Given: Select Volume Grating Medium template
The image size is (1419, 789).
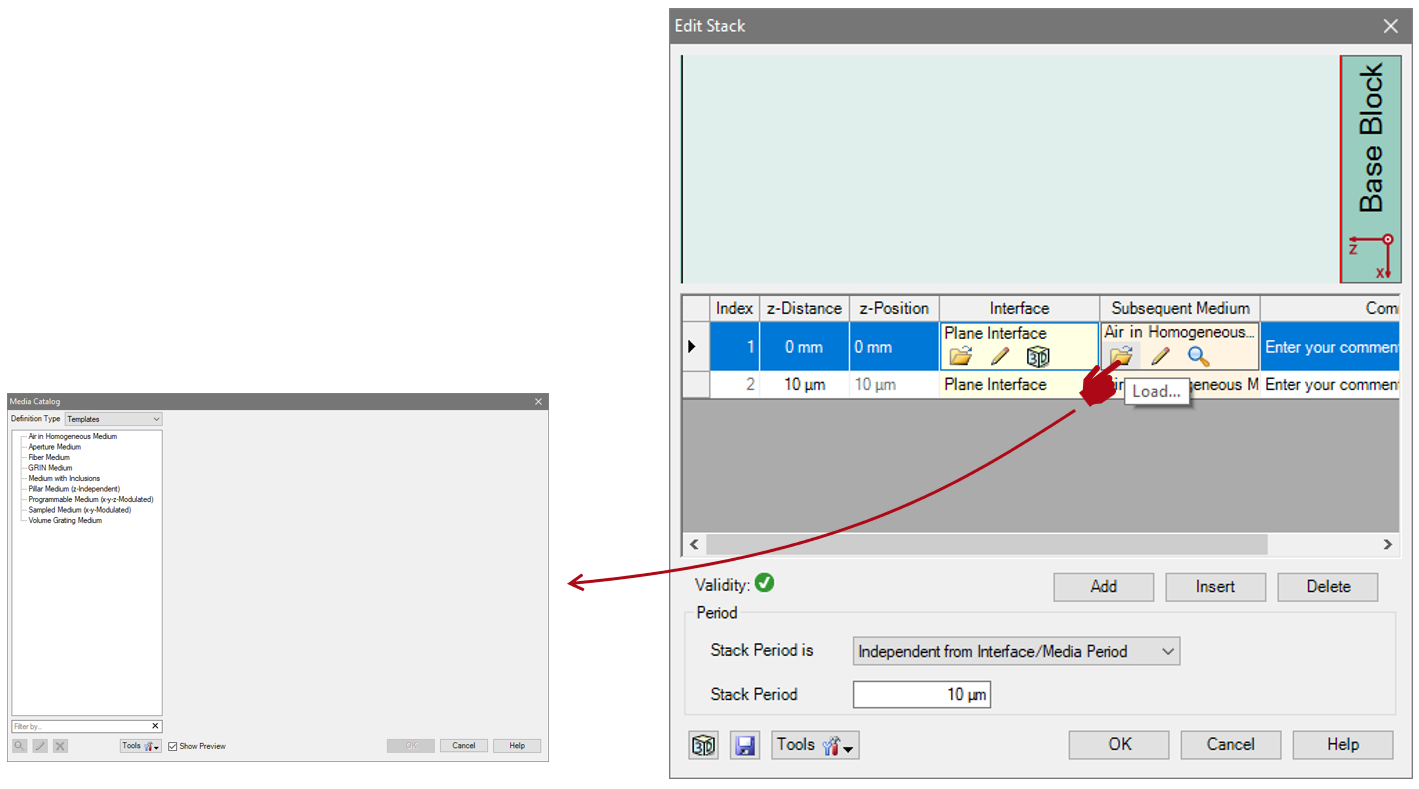Looking at the screenshot, I should pos(65,520).
